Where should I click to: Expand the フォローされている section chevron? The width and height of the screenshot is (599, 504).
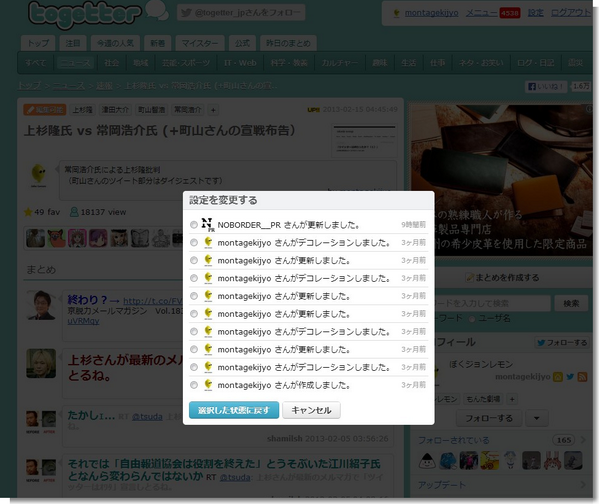[x=583, y=440]
